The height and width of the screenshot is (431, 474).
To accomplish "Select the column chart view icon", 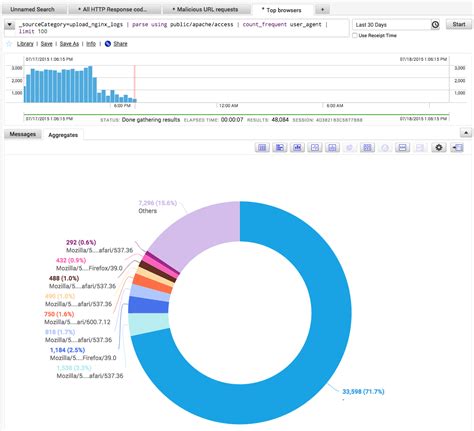I will pyautogui.click(x=297, y=147).
